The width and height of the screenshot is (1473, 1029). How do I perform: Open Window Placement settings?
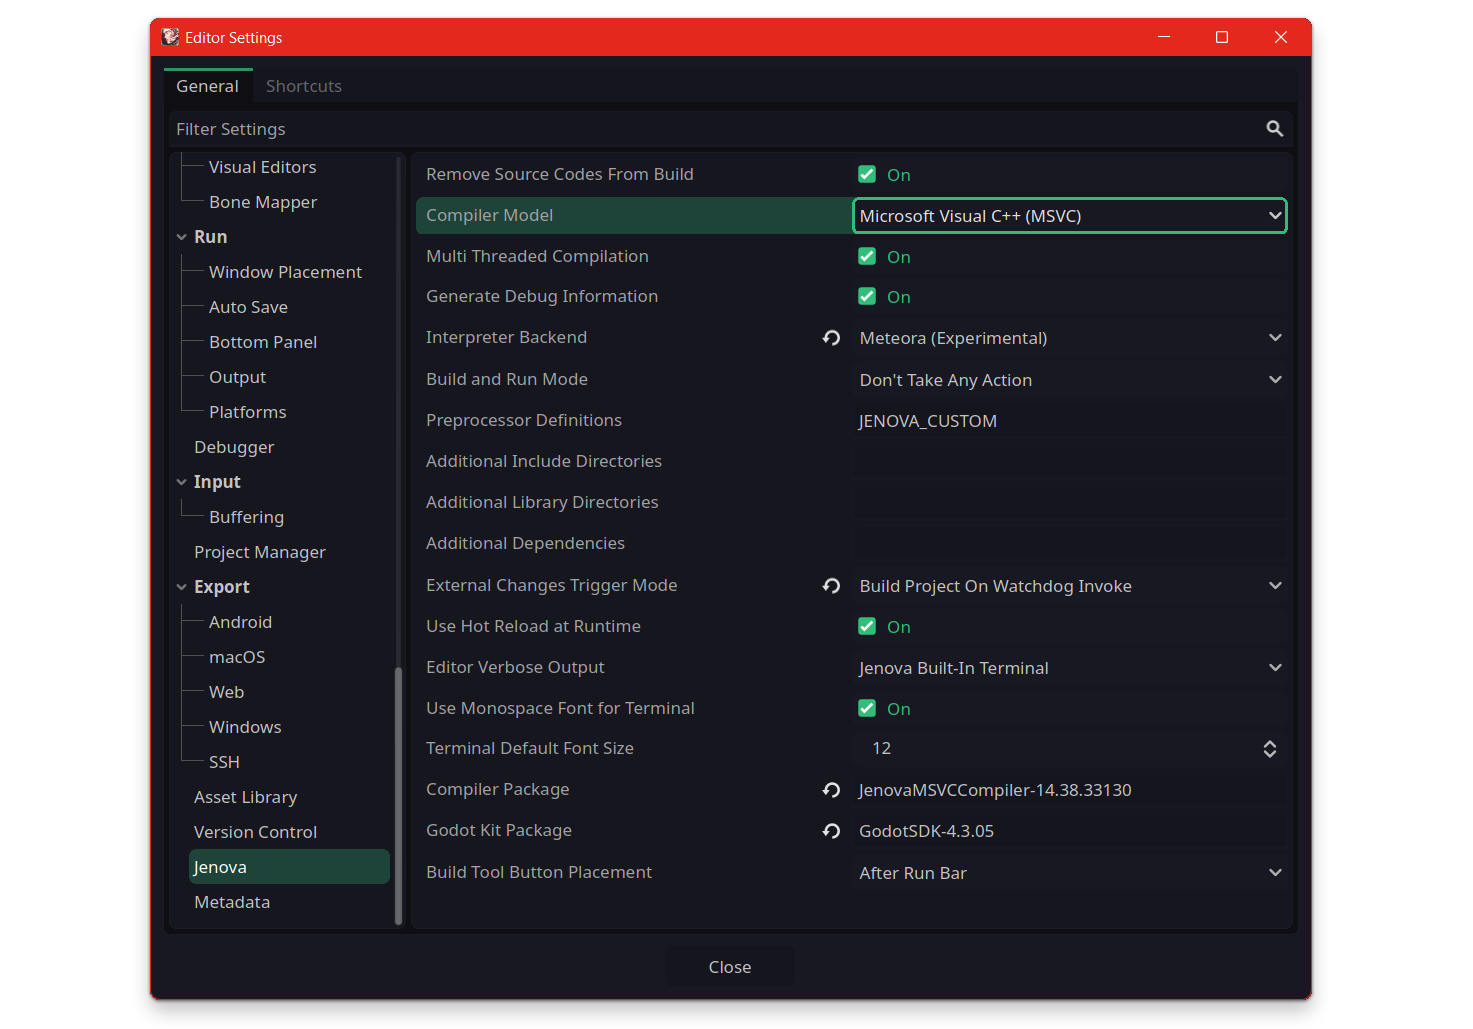285,272
